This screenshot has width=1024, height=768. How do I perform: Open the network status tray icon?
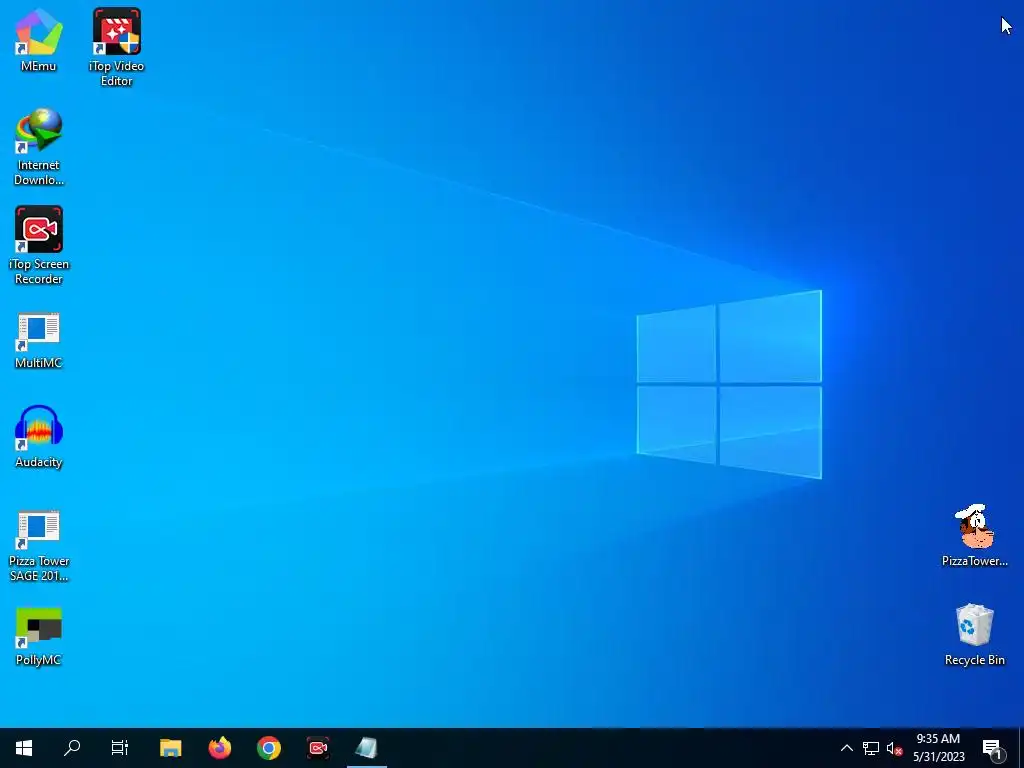click(x=871, y=748)
